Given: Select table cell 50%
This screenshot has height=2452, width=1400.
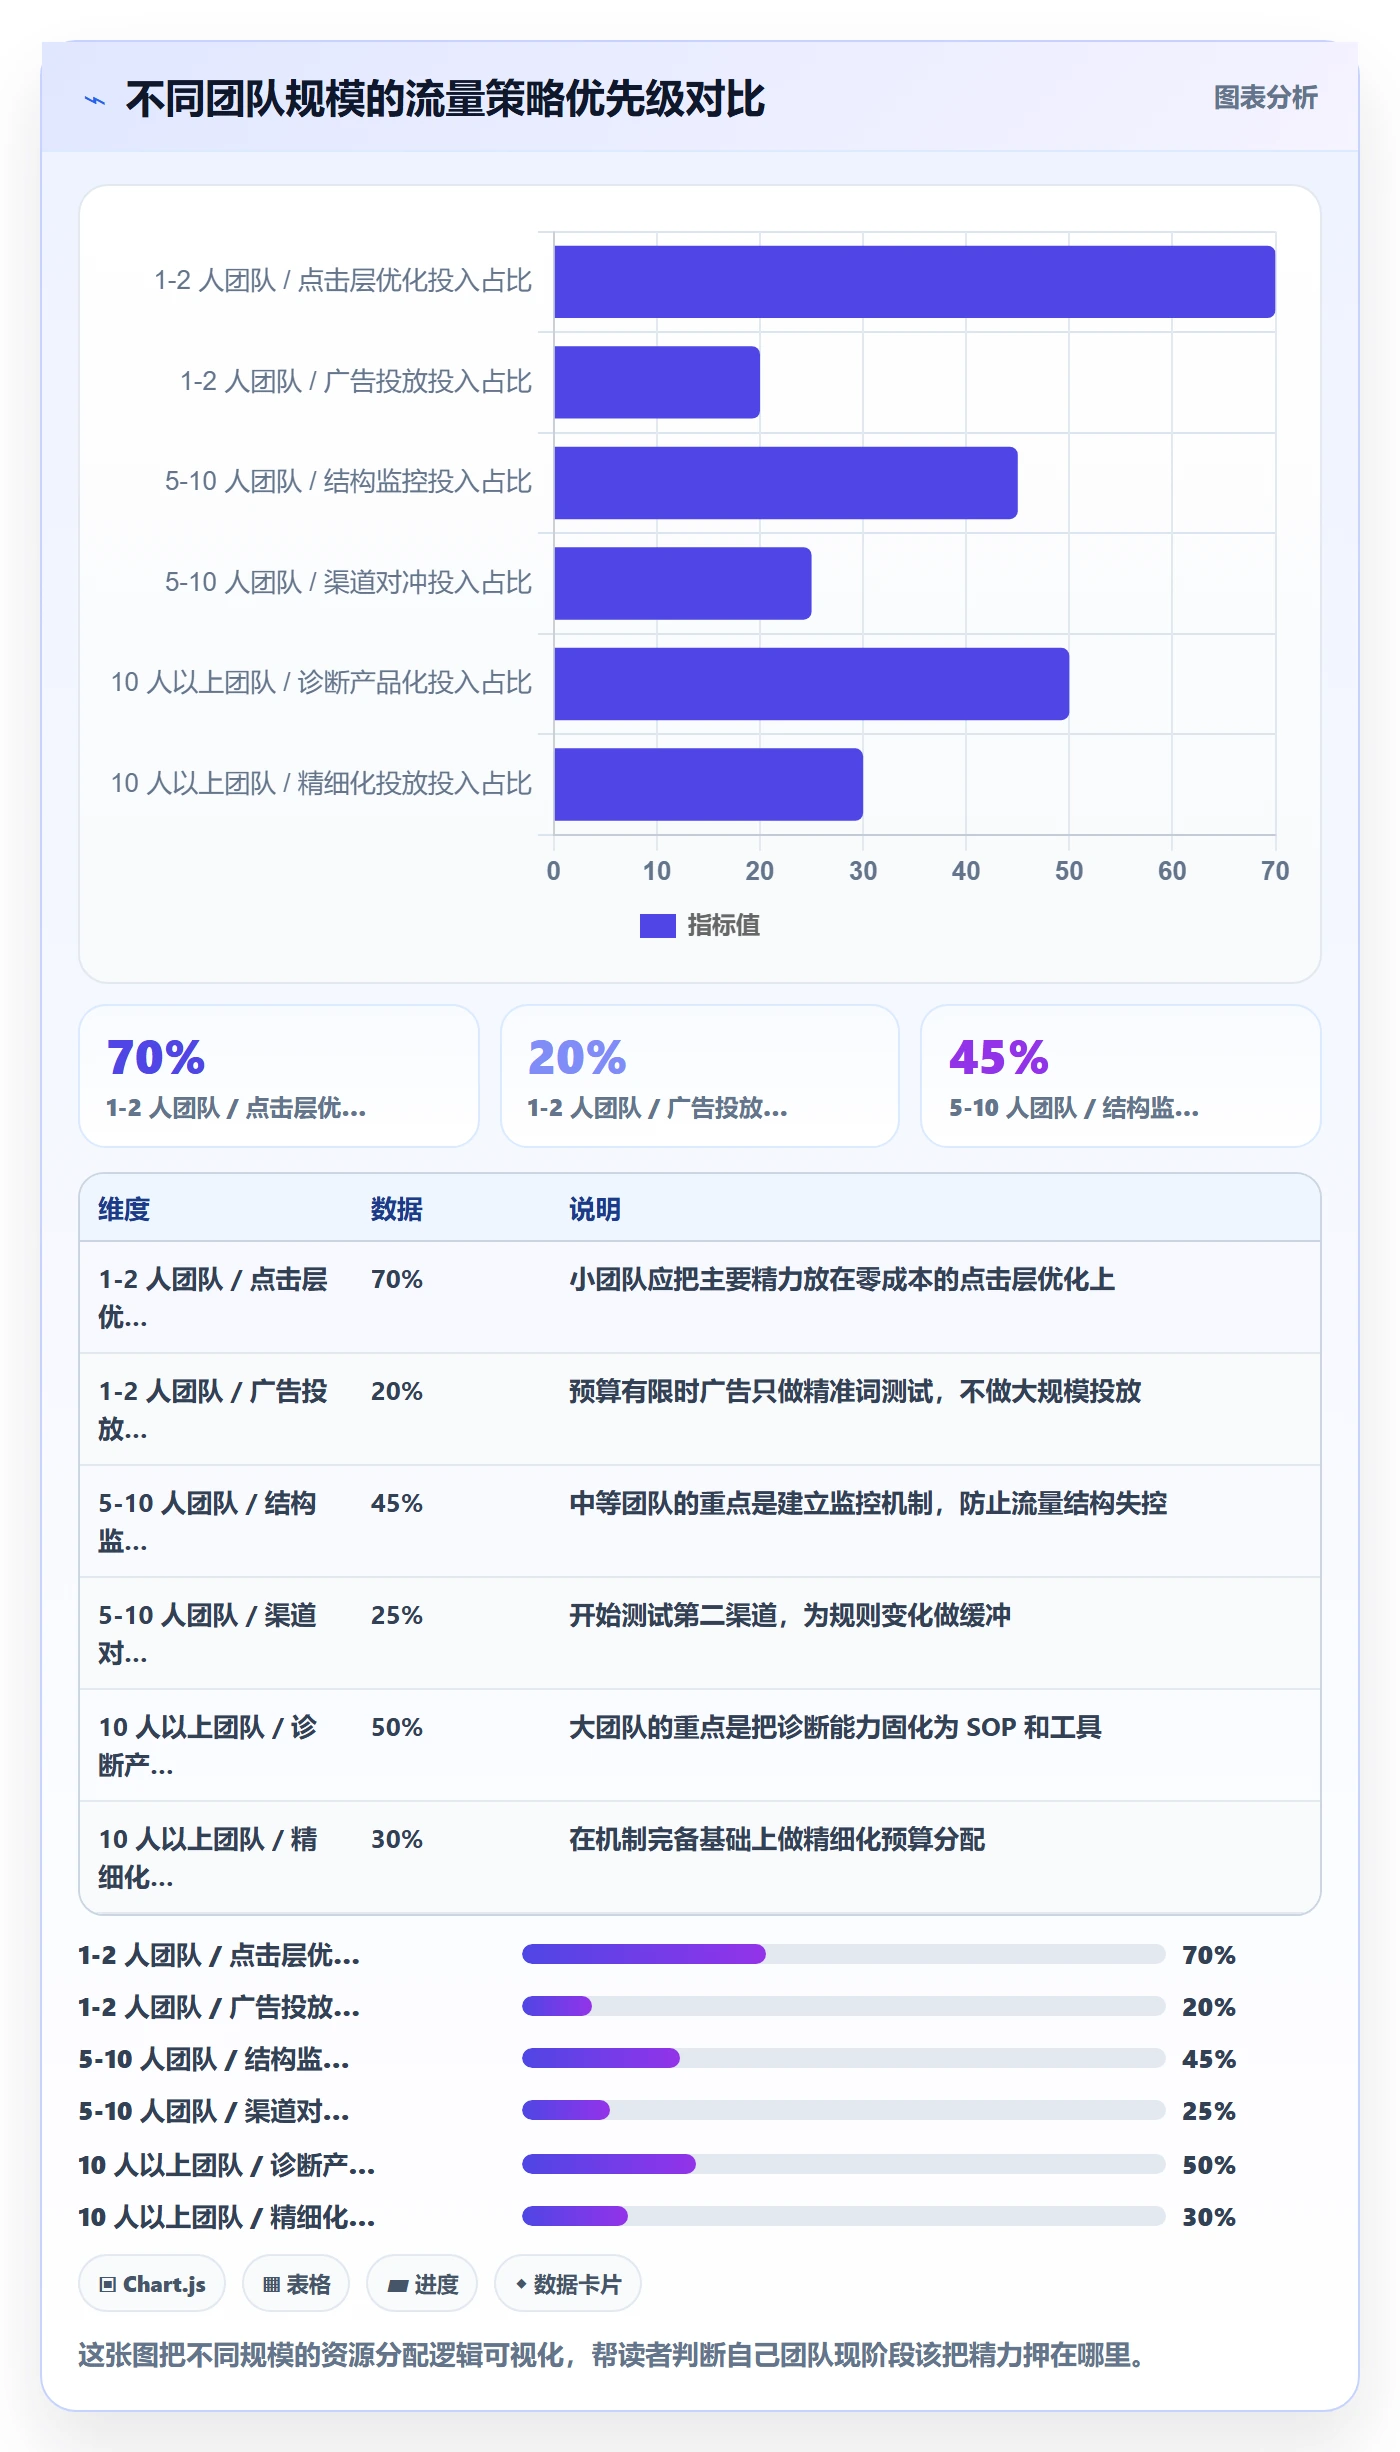Looking at the screenshot, I should point(397,1727).
